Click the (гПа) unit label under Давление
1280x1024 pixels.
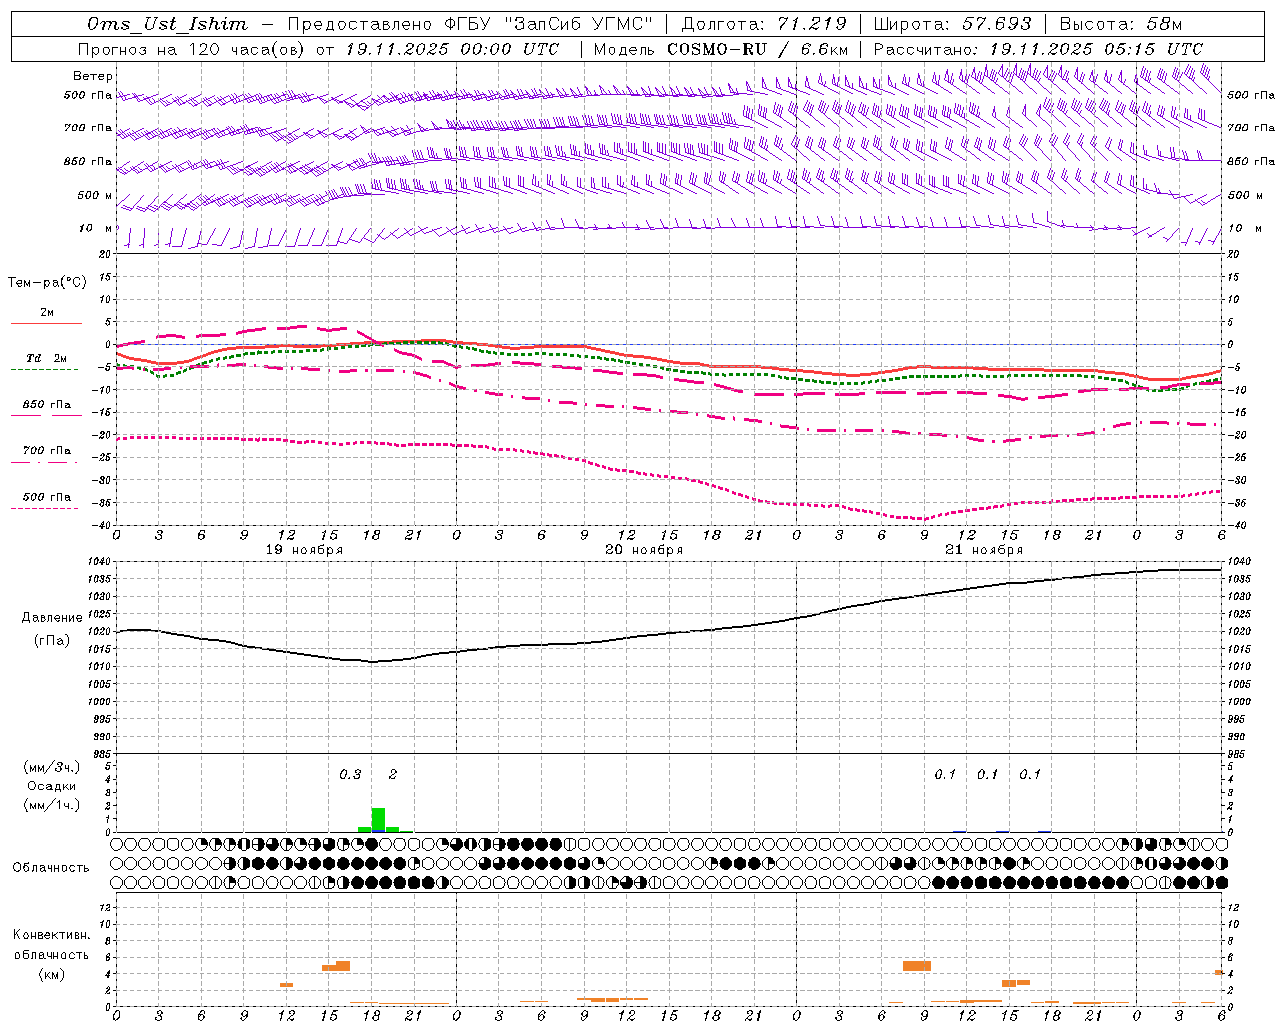point(52,641)
